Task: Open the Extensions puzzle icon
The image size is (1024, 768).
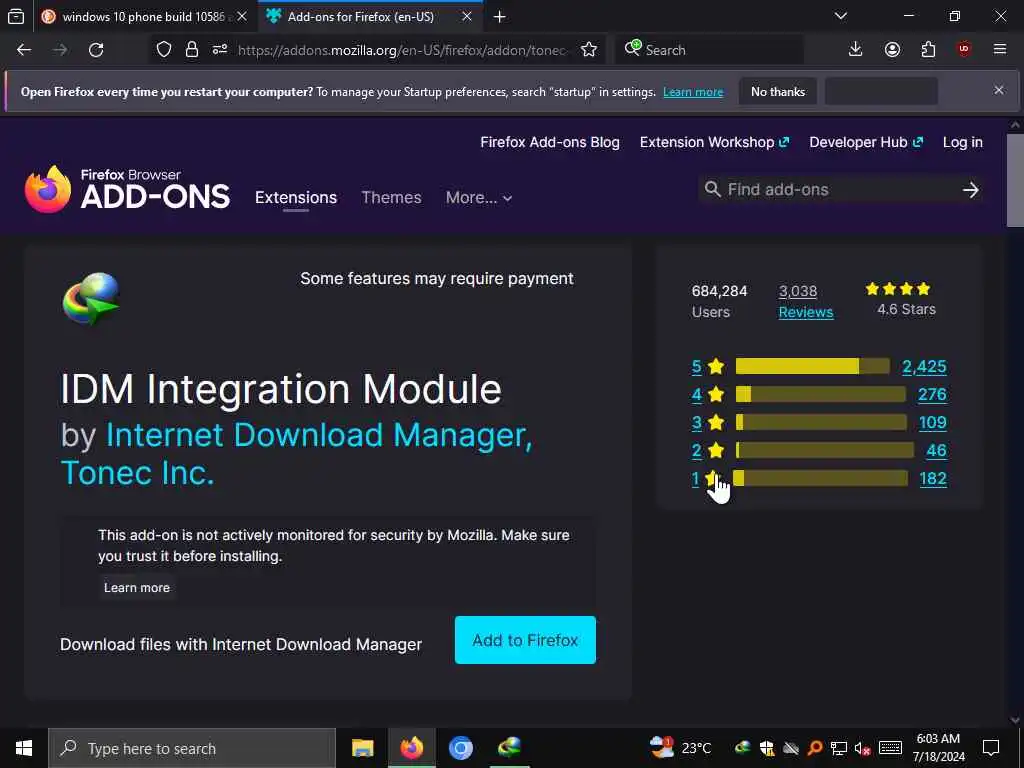Action: tap(928, 50)
